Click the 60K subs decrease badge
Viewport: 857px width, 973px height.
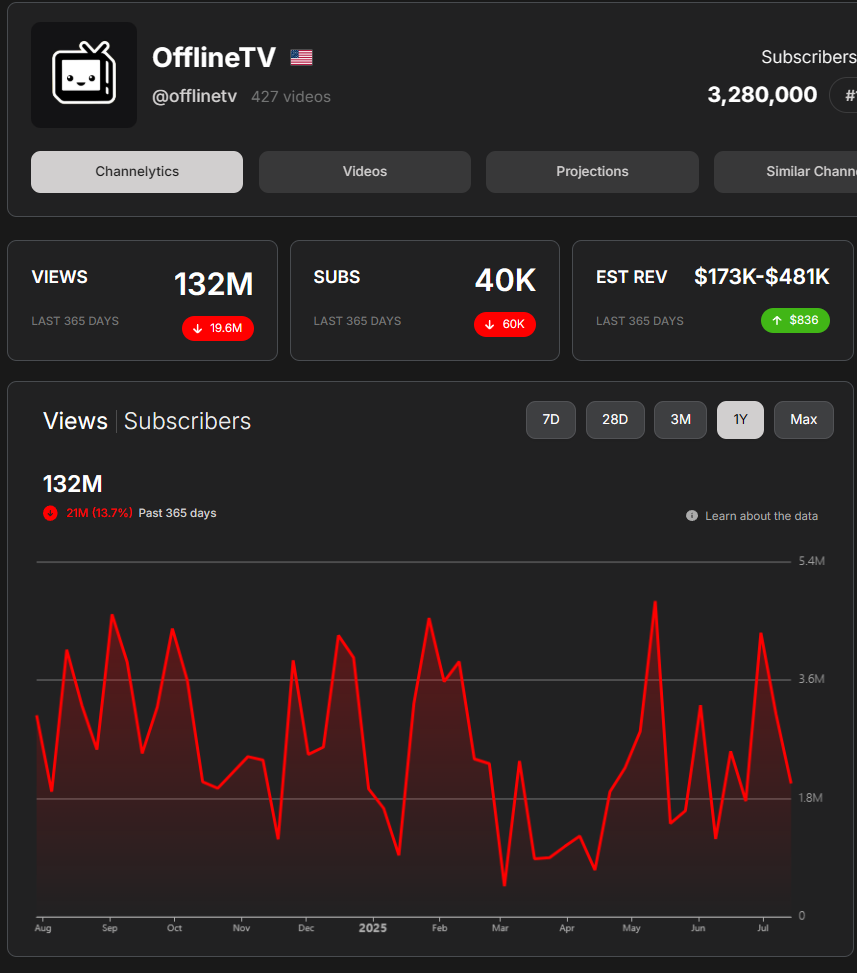tap(505, 325)
